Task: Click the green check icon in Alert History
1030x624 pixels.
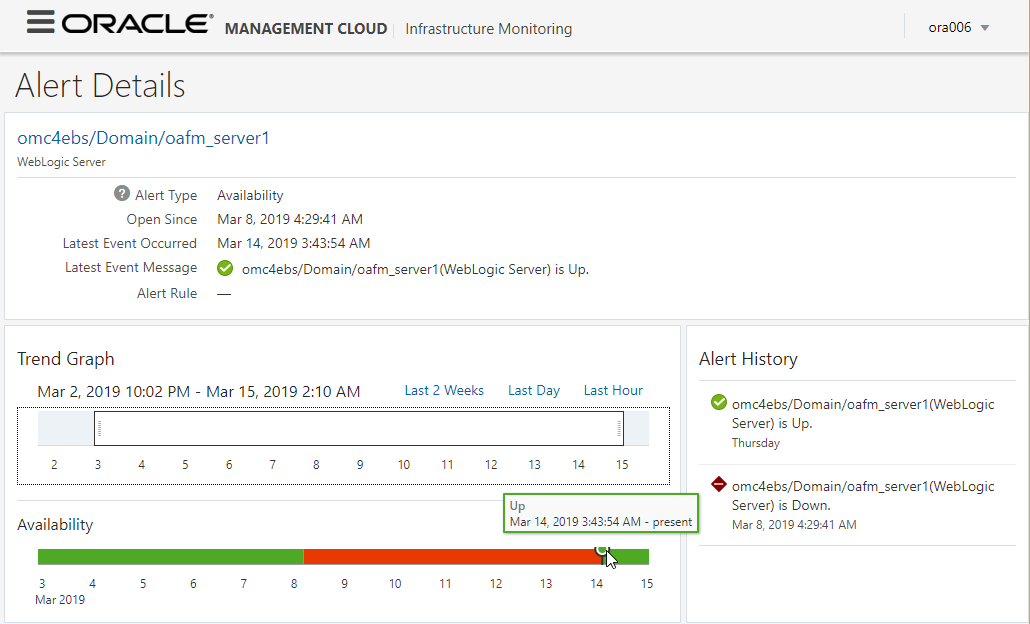Action: pos(718,403)
